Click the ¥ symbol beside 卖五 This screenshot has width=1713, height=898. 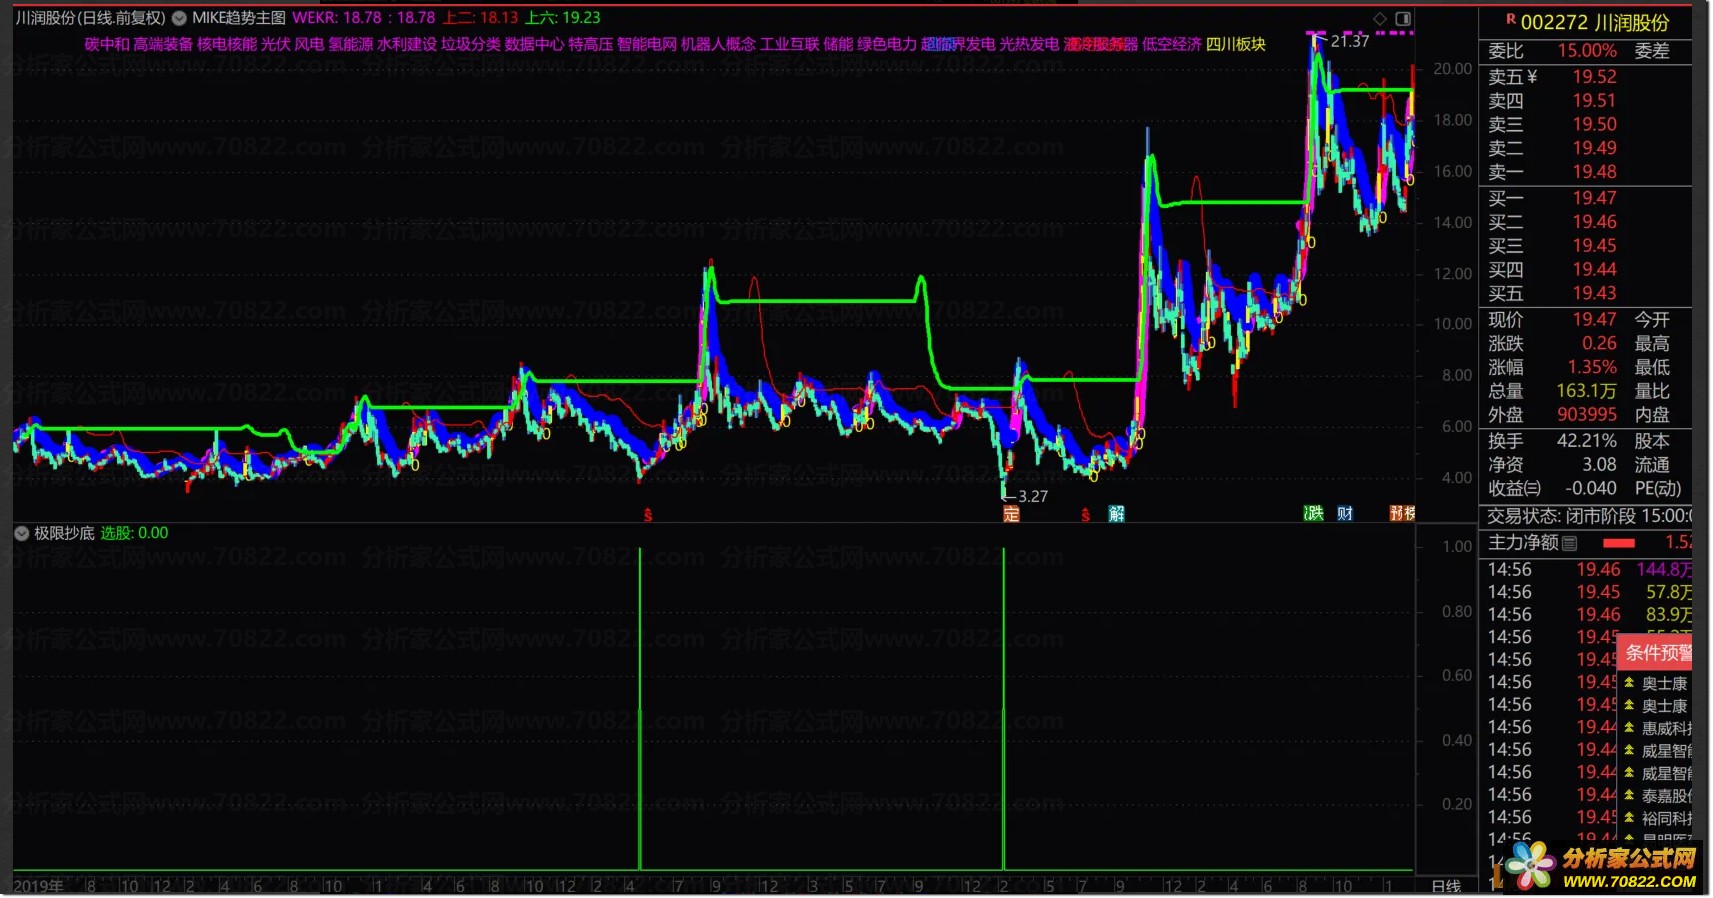pyautogui.click(x=1532, y=77)
